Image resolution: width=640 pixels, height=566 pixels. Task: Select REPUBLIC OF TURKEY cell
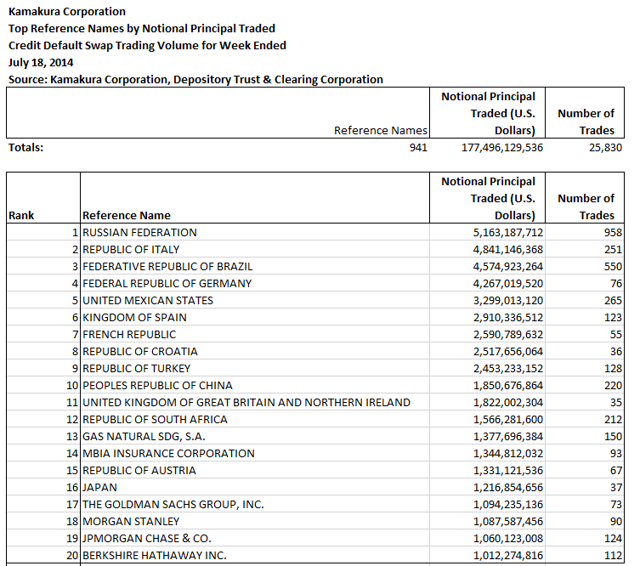255,368
